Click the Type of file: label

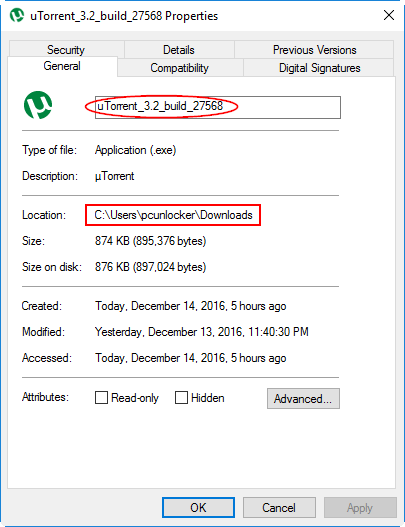(x=49, y=150)
